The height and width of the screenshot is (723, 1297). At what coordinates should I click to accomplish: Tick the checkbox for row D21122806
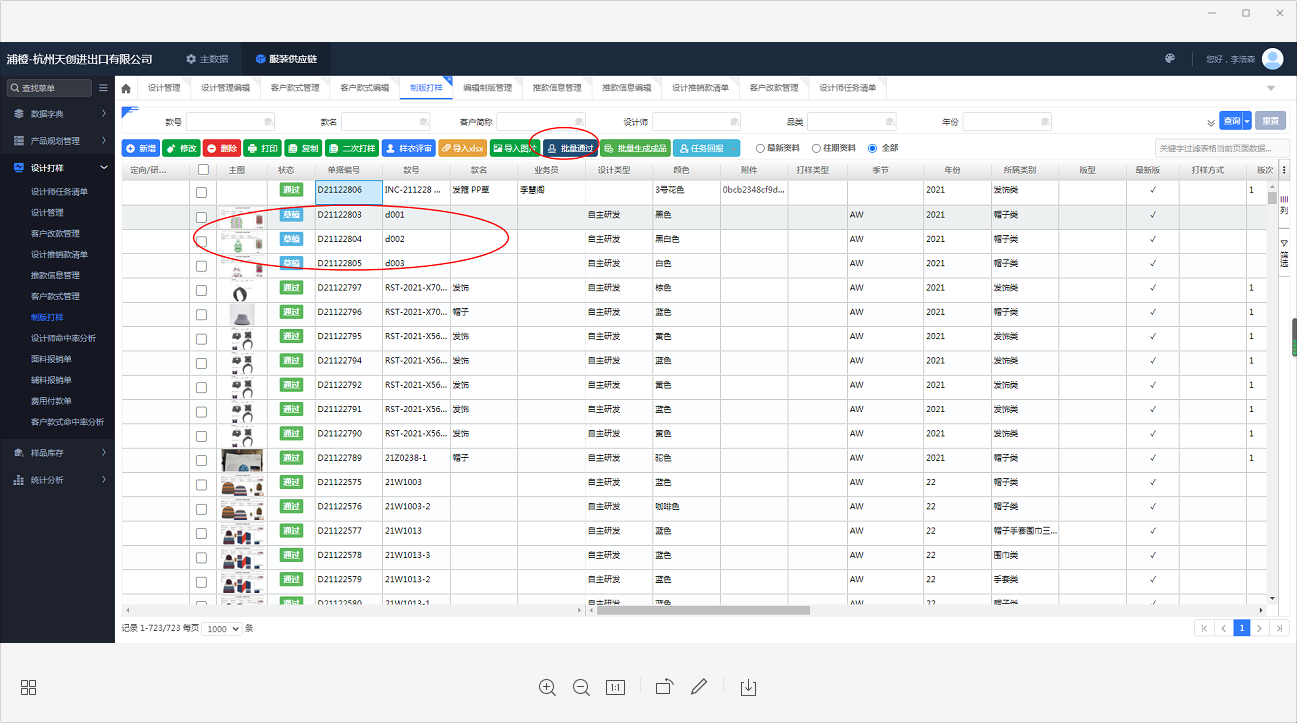coord(202,193)
